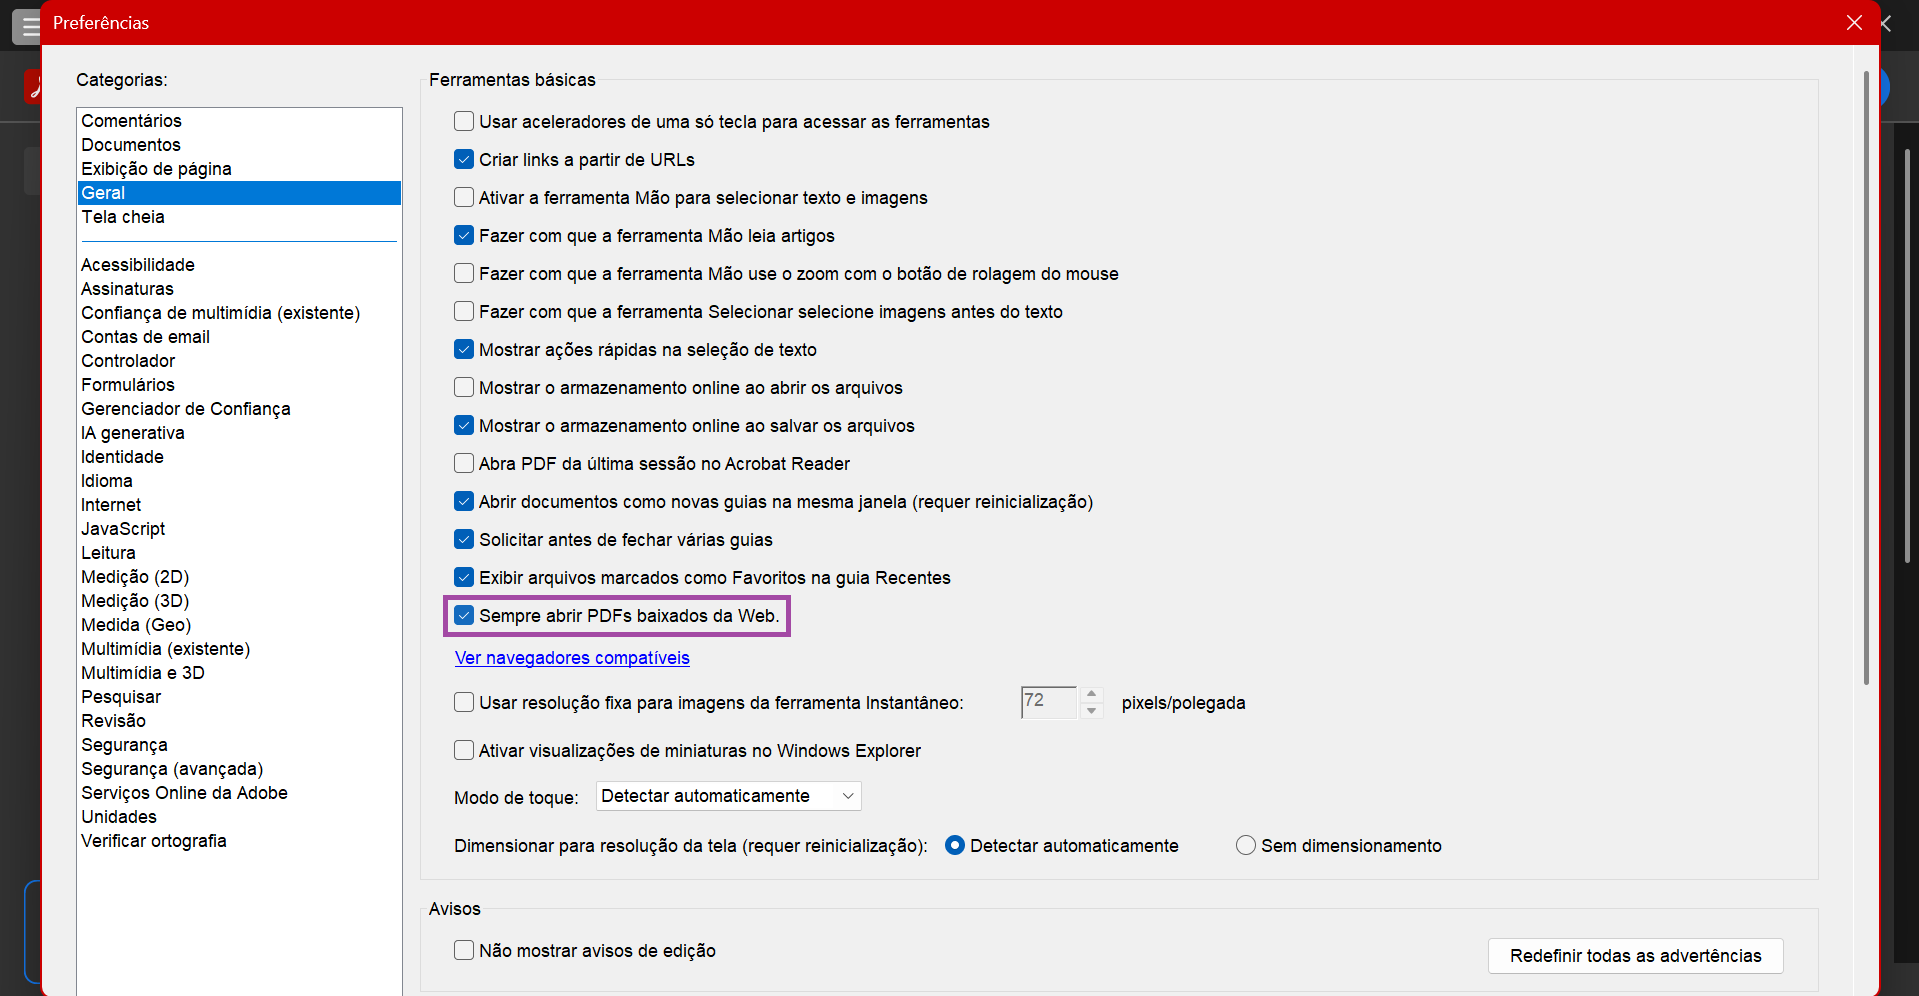Open Medição (2D) category
Screen dimensions: 1919x996
[x=239, y=577]
